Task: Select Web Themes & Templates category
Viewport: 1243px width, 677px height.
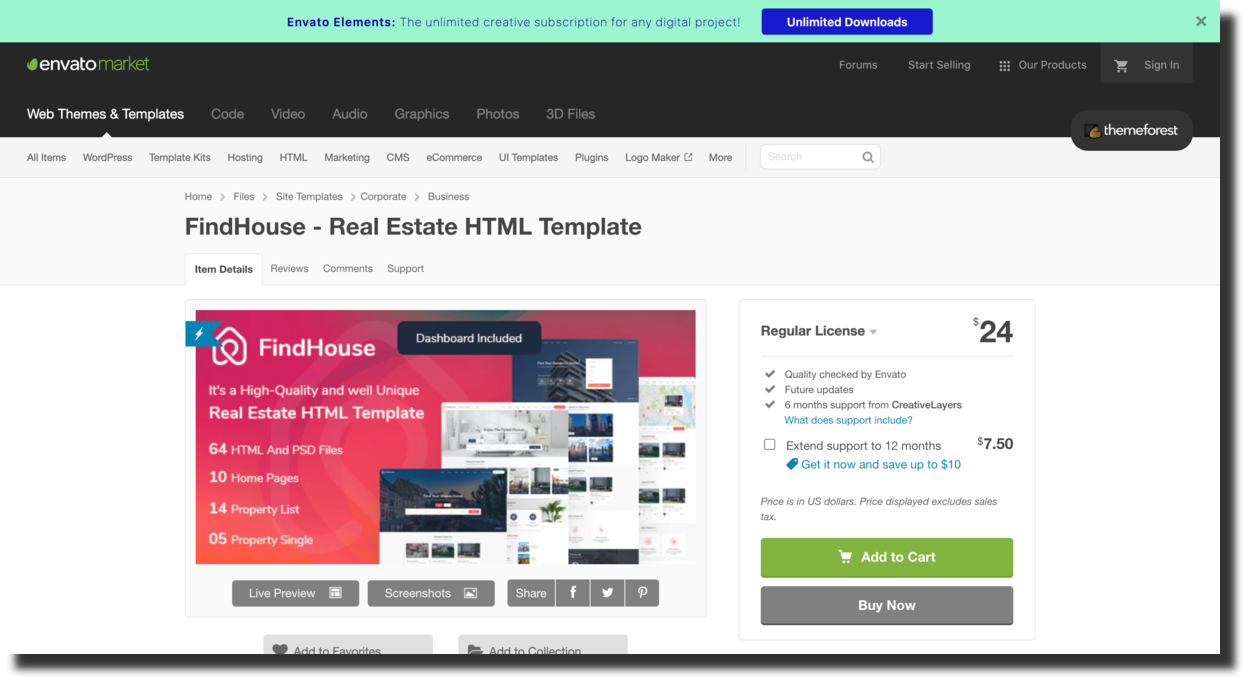Action: click(105, 114)
